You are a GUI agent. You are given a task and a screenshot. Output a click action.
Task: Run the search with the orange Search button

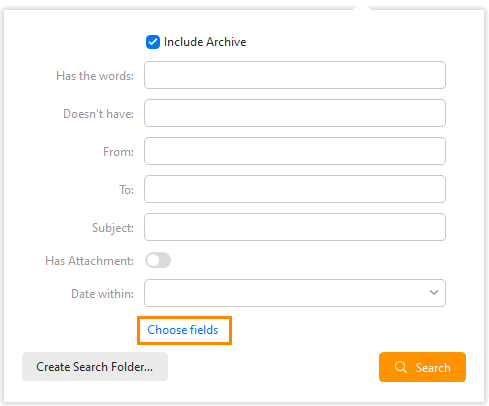(422, 367)
